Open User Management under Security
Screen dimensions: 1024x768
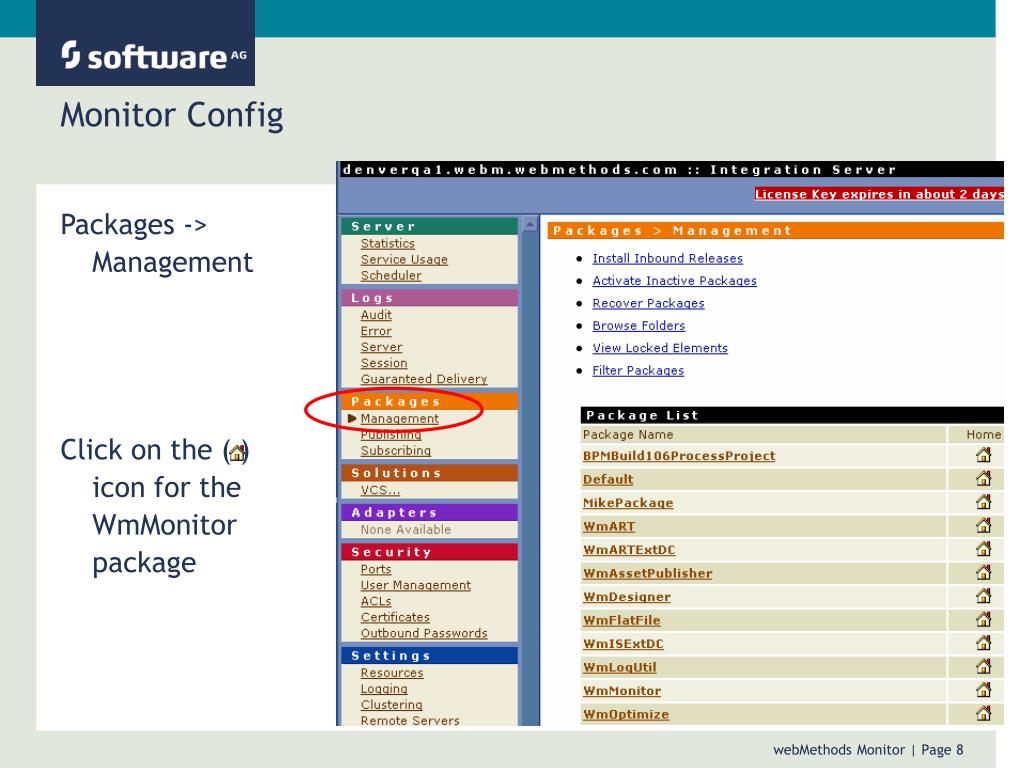click(415, 585)
